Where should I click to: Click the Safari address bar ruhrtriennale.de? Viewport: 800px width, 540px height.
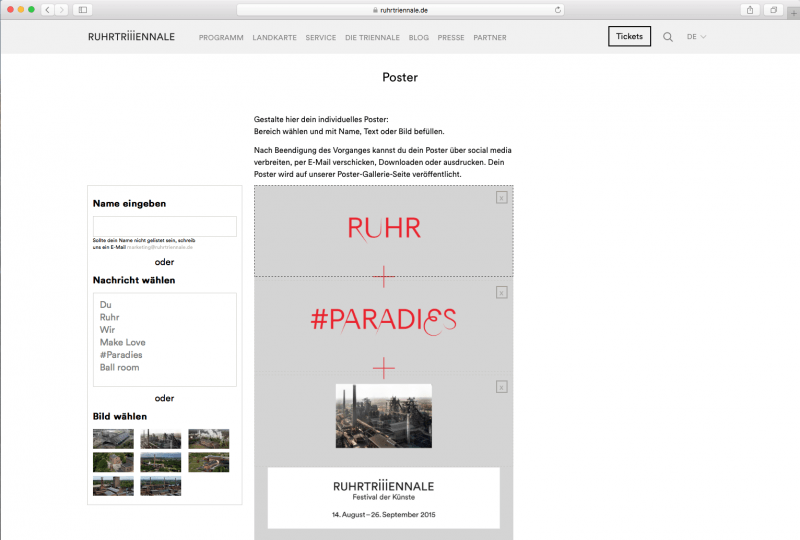tap(401, 10)
